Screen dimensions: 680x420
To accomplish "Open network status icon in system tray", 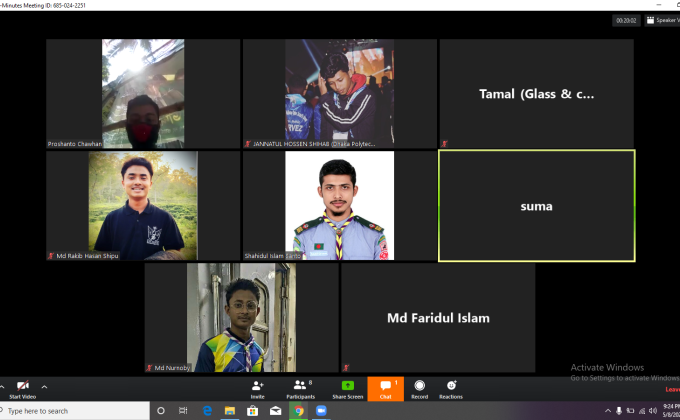I will pyautogui.click(x=642, y=411).
